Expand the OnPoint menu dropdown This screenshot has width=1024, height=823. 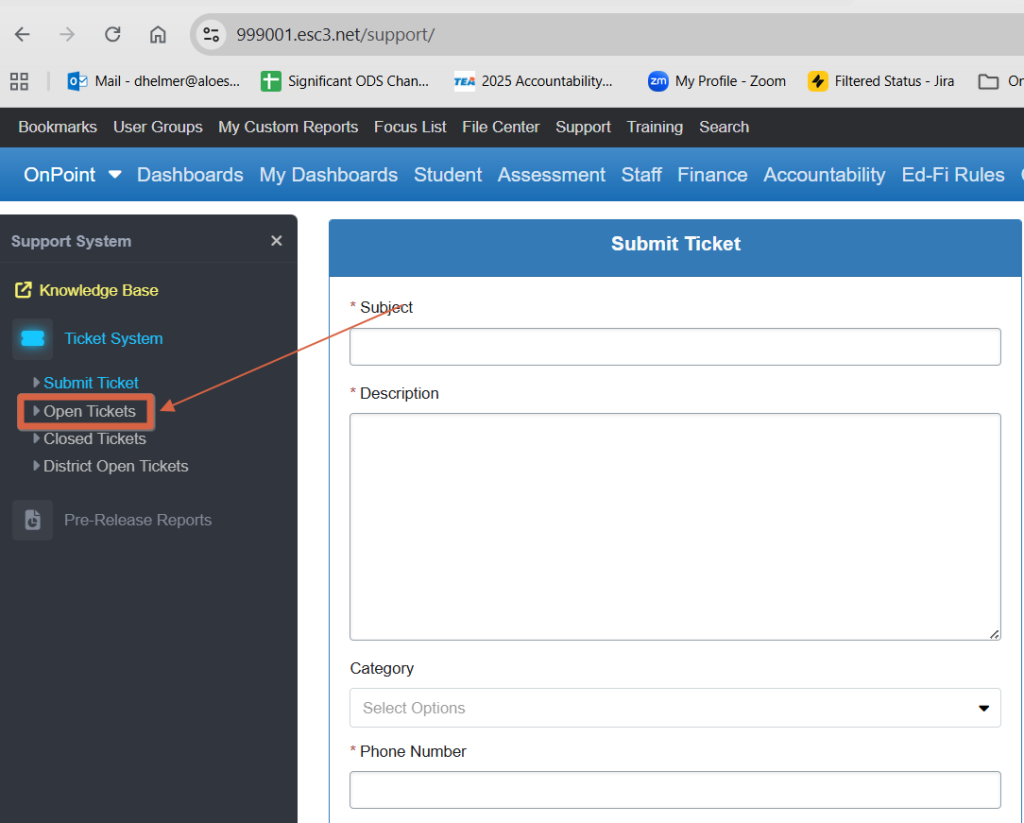click(112, 174)
